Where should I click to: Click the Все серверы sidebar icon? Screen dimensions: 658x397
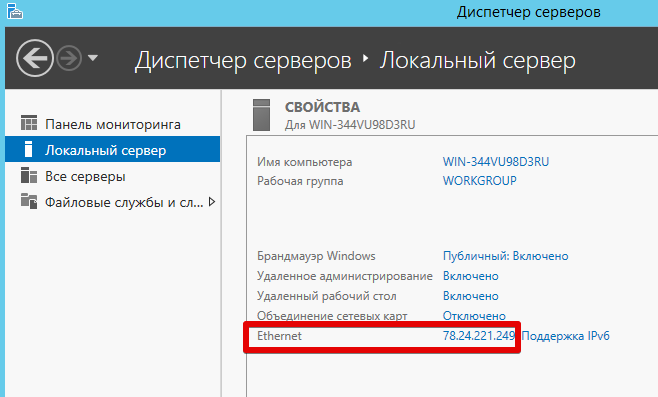point(29,175)
